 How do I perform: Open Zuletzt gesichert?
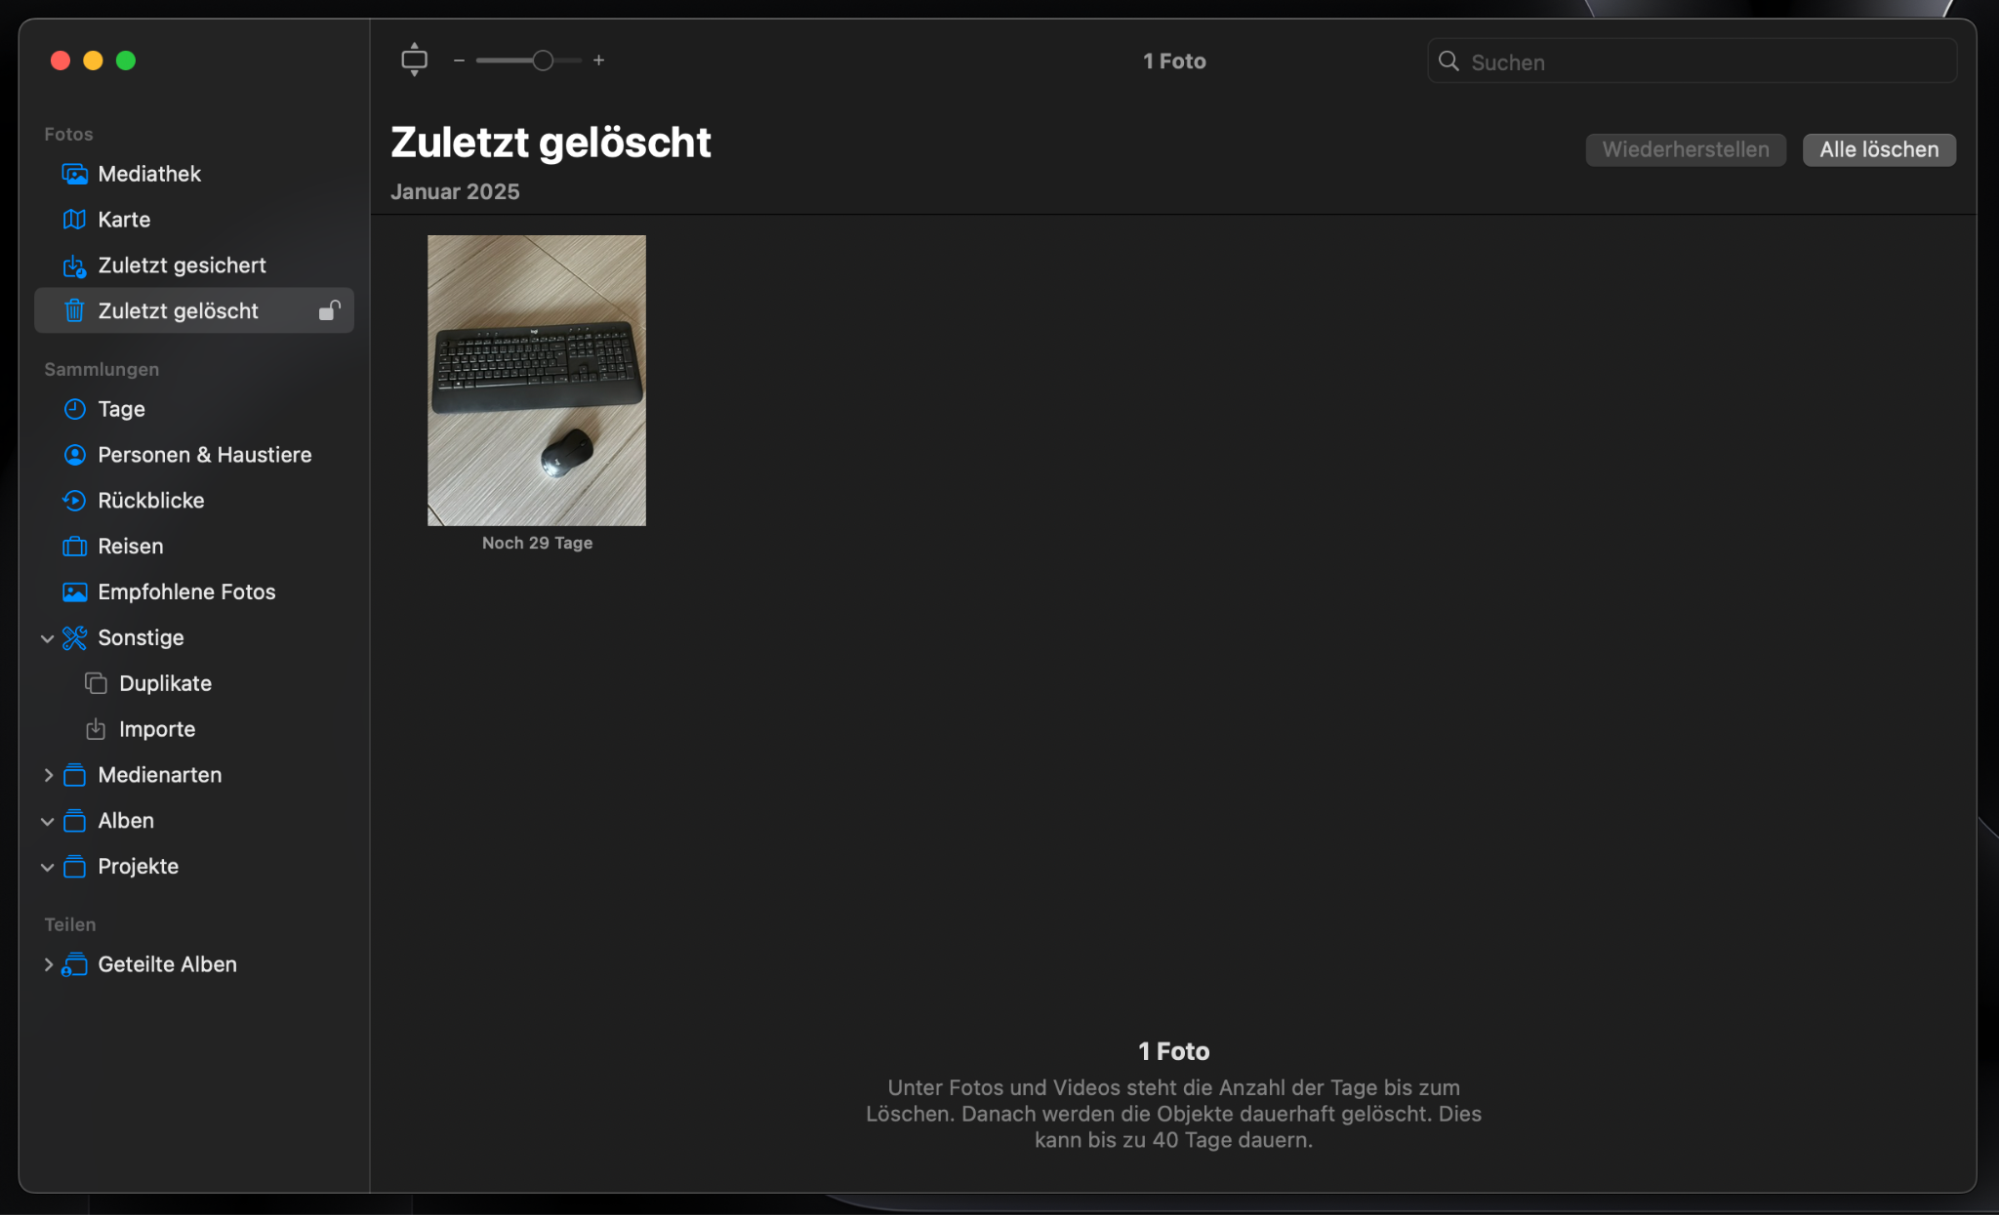181,265
